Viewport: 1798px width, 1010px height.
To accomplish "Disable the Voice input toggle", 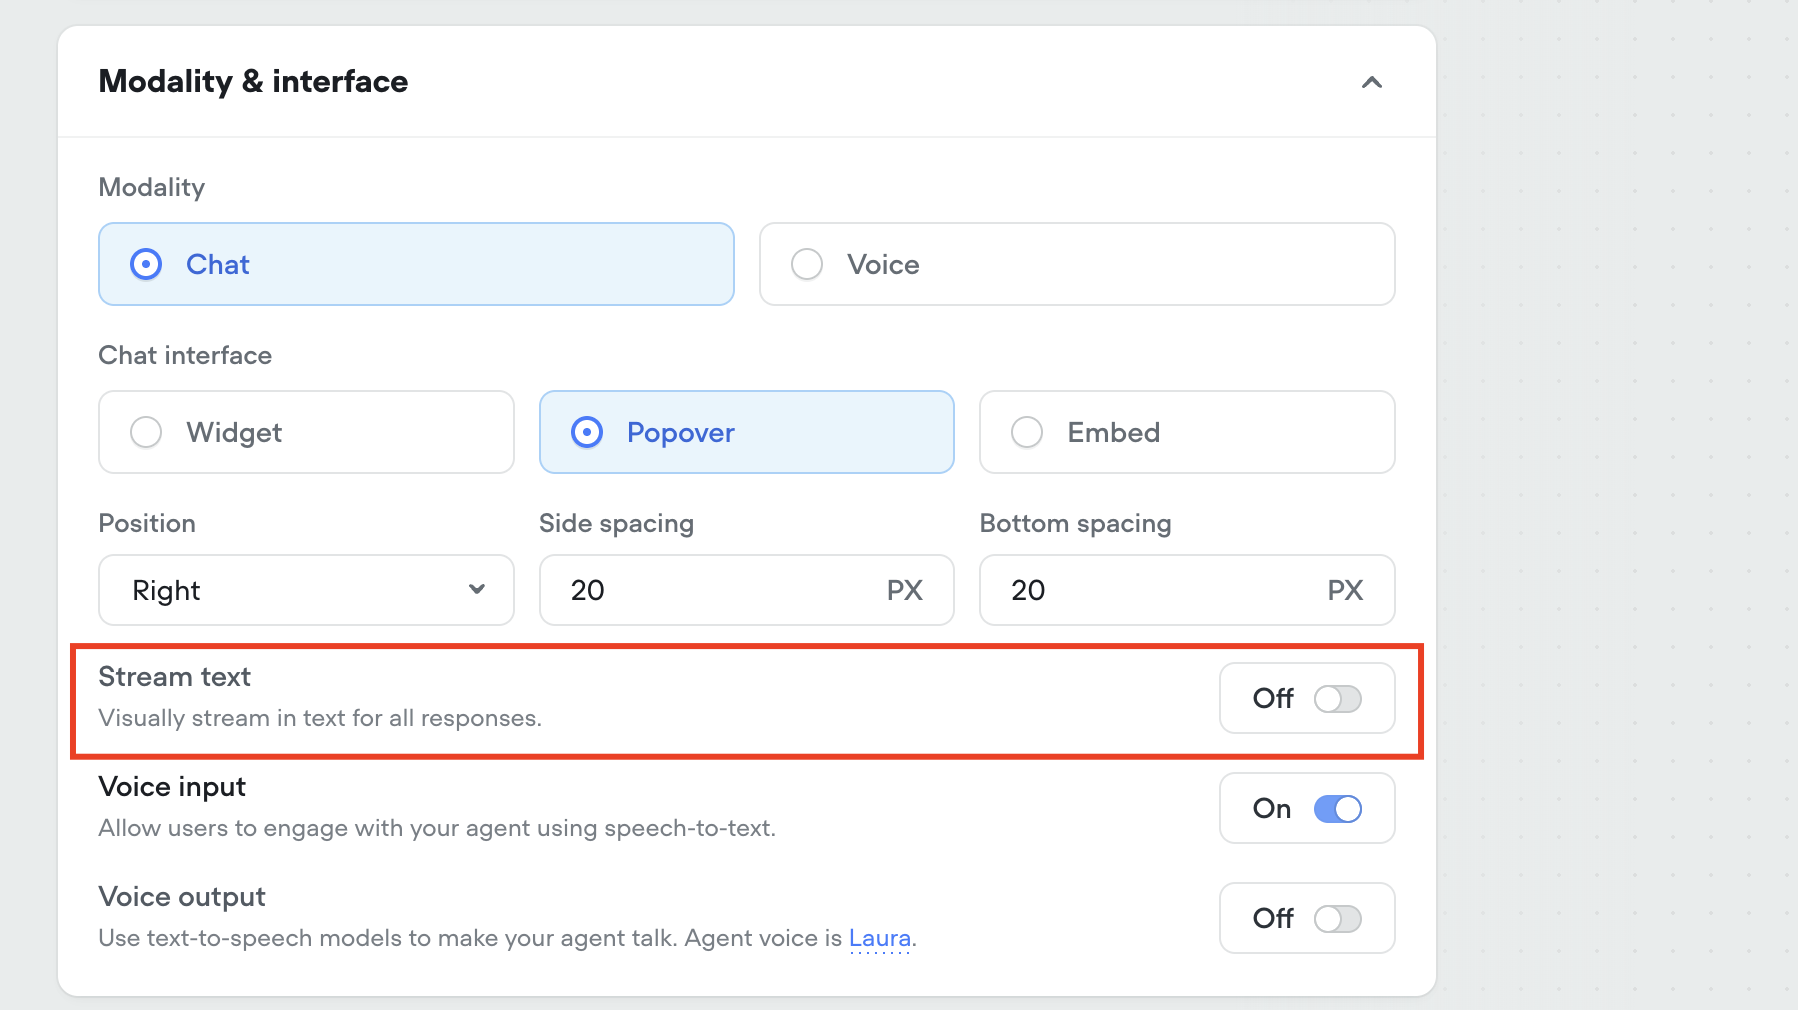I will pyautogui.click(x=1337, y=809).
